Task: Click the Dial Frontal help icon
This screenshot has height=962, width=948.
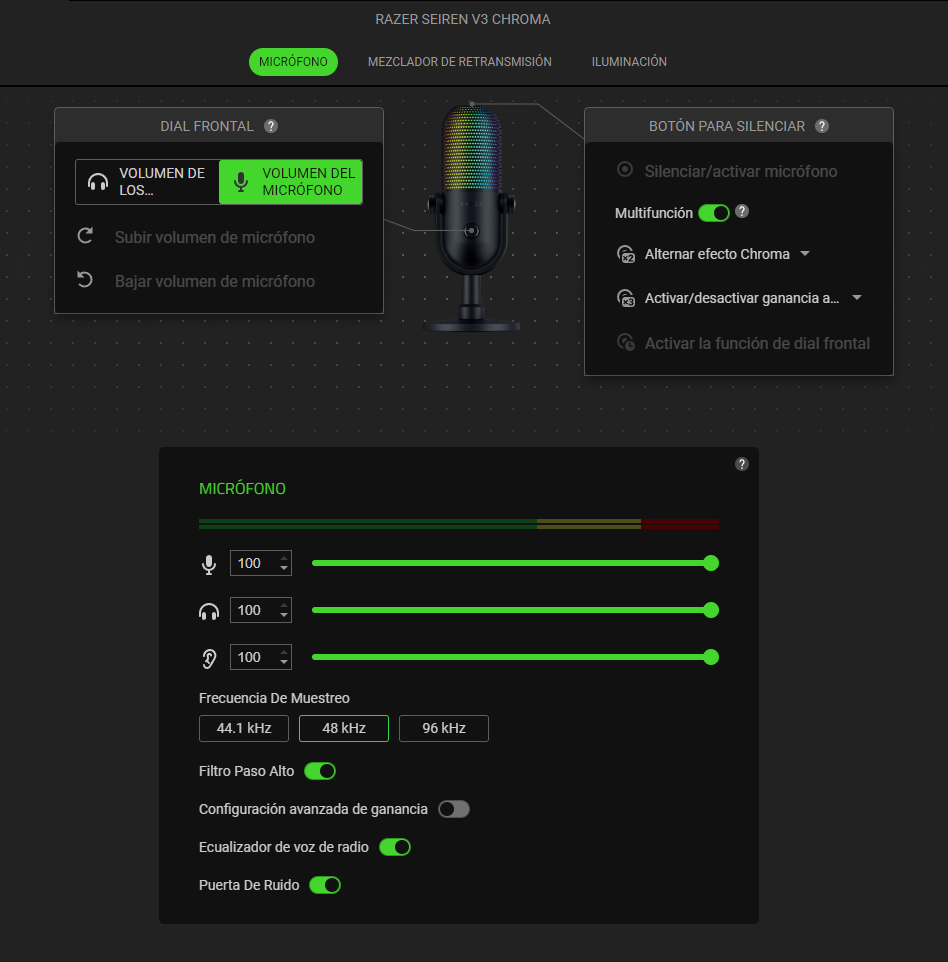Action: 271,126
